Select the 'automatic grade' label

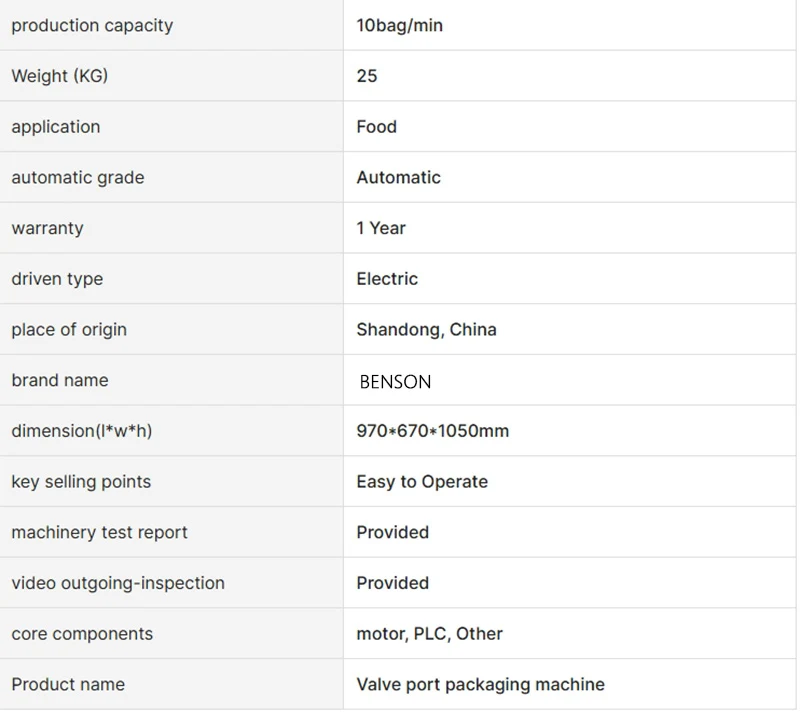point(78,177)
